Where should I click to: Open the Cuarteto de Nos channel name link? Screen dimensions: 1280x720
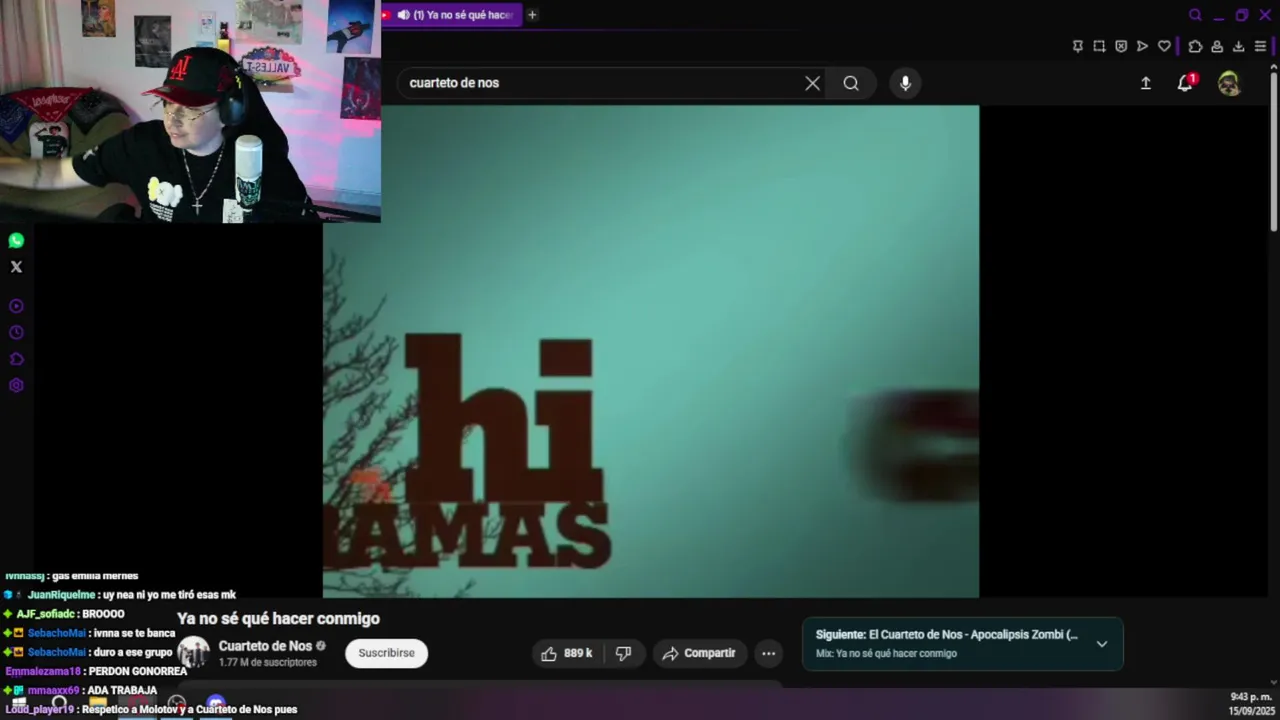point(265,646)
